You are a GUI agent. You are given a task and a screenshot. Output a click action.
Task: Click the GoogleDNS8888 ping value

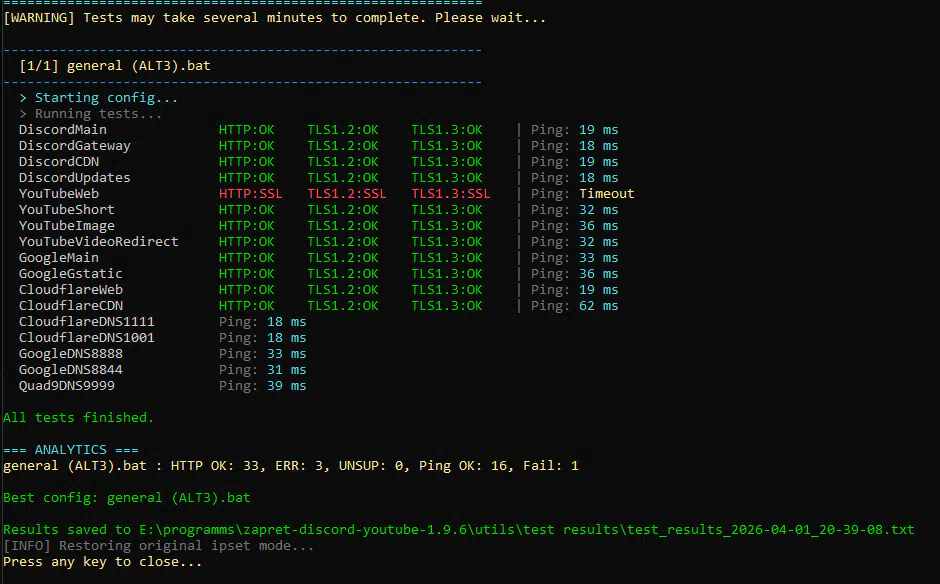coord(286,354)
